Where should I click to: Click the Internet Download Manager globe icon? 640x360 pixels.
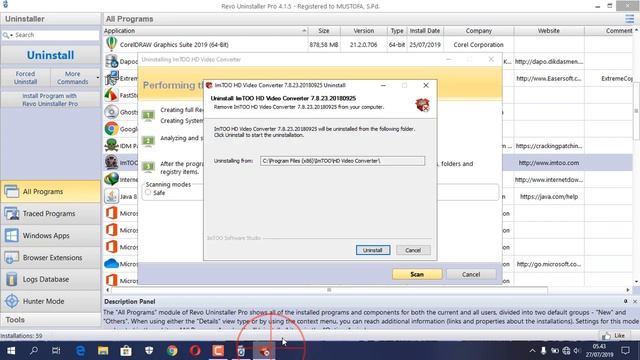111,179
